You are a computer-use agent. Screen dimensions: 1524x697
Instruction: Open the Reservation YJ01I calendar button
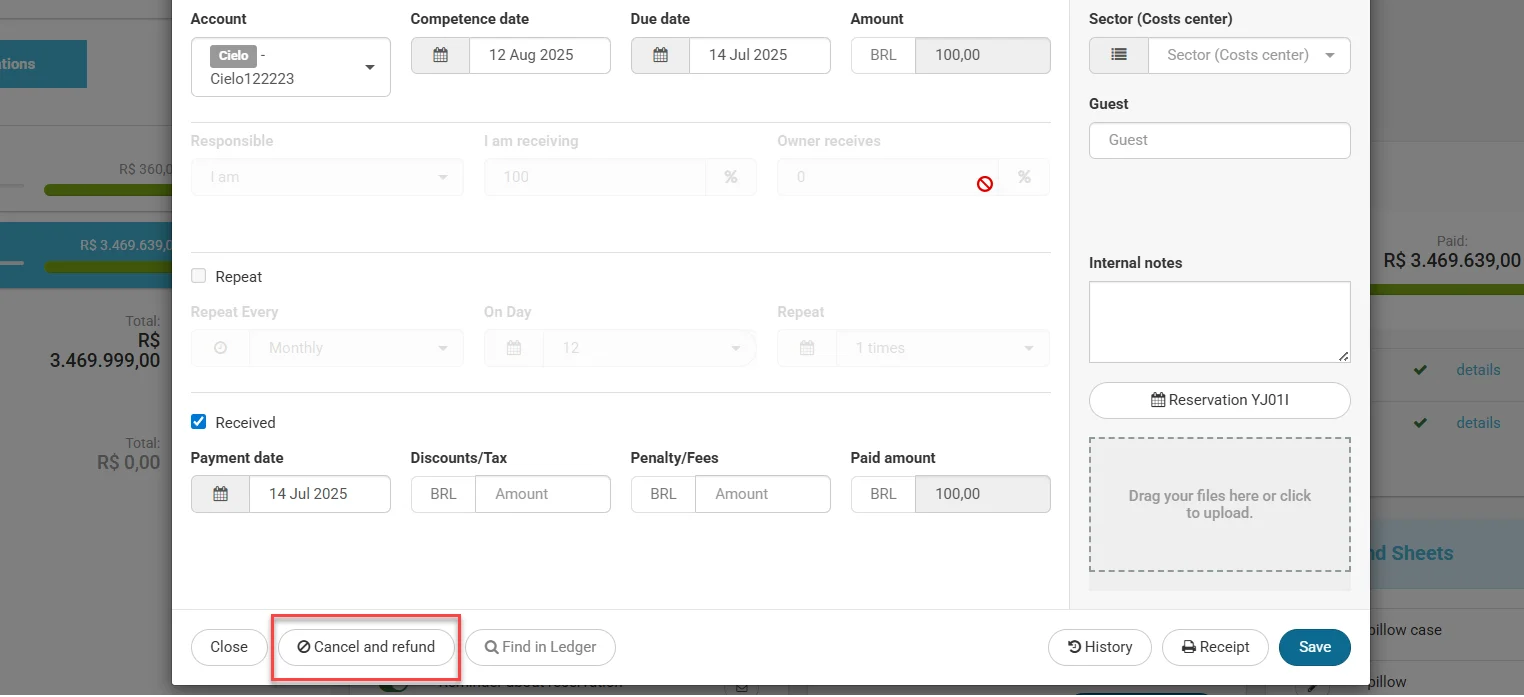pos(1219,400)
